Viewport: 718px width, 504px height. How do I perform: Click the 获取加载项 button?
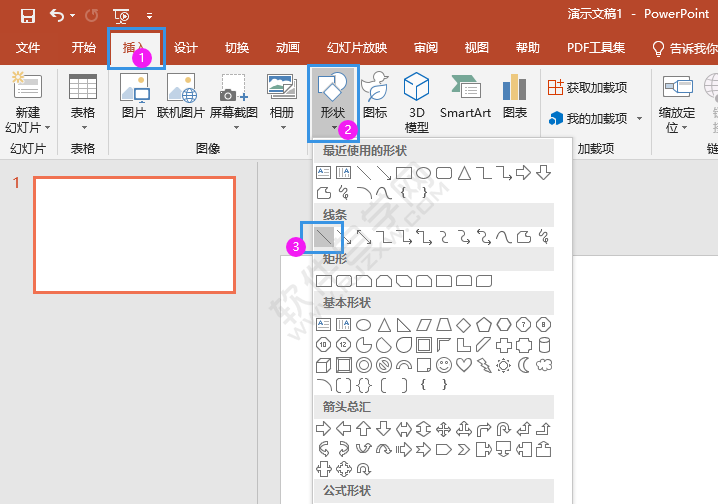tap(588, 88)
